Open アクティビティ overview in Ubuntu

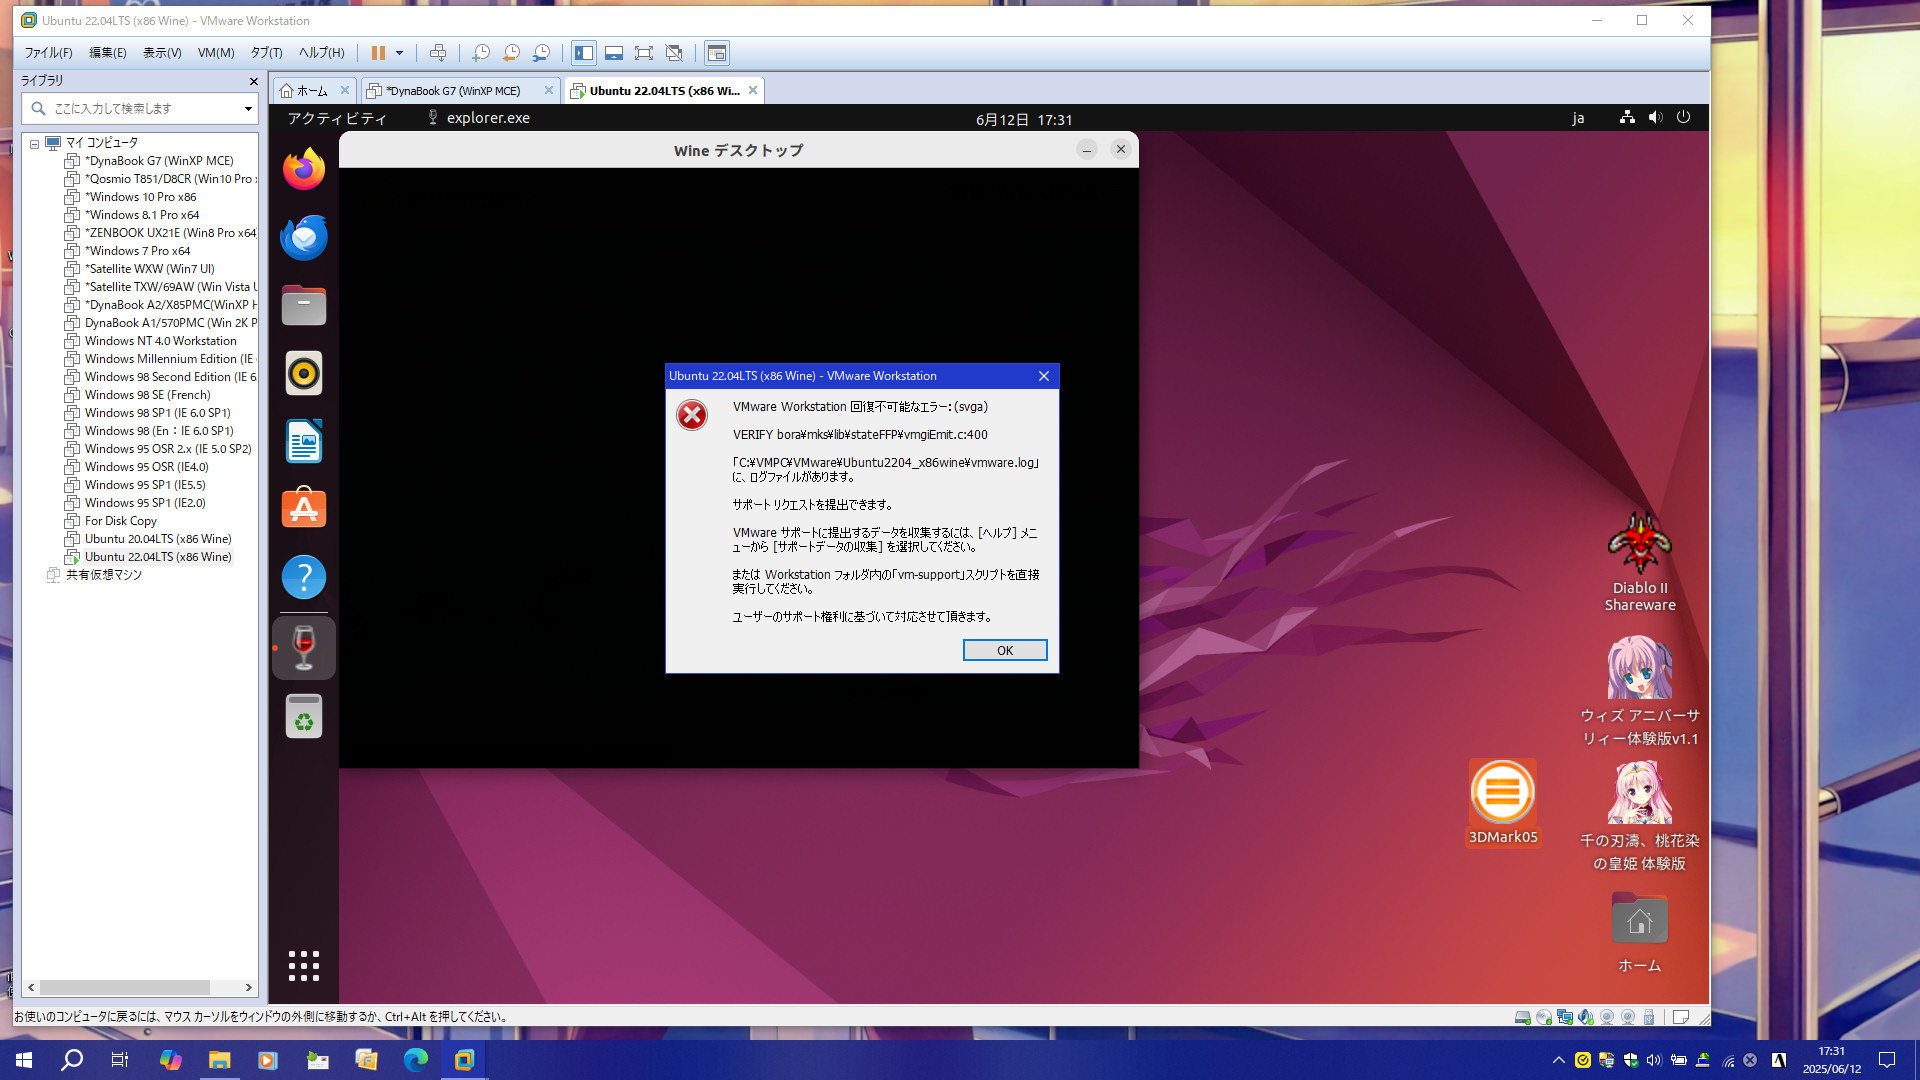(x=337, y=118)
